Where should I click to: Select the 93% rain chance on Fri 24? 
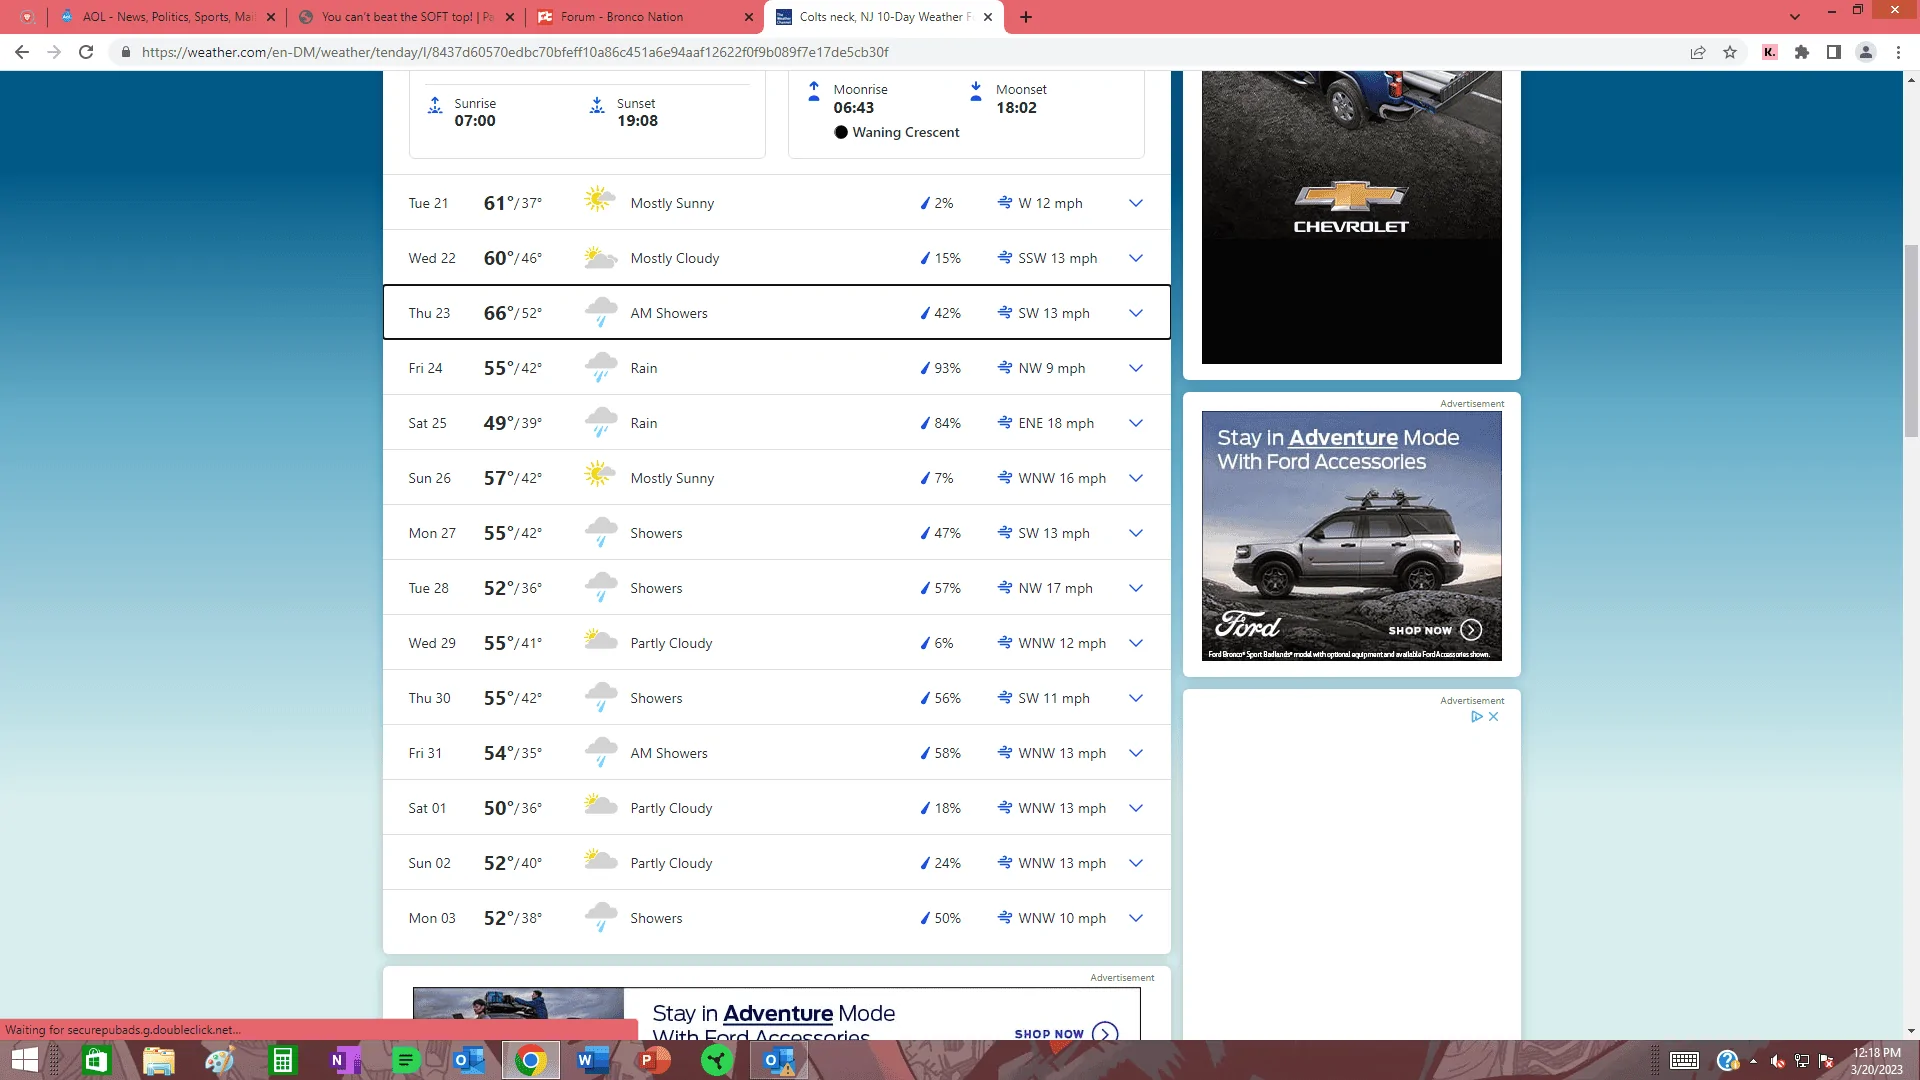click(x=947, y=368)
